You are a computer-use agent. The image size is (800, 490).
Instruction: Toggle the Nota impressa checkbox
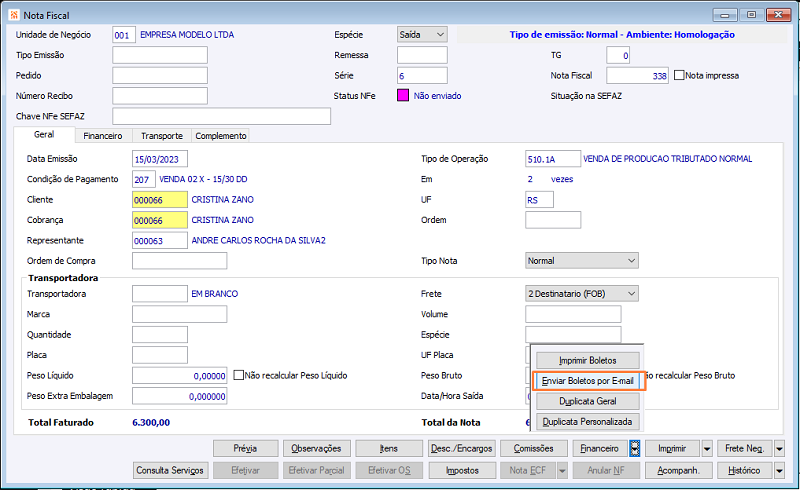pos(679,75)
